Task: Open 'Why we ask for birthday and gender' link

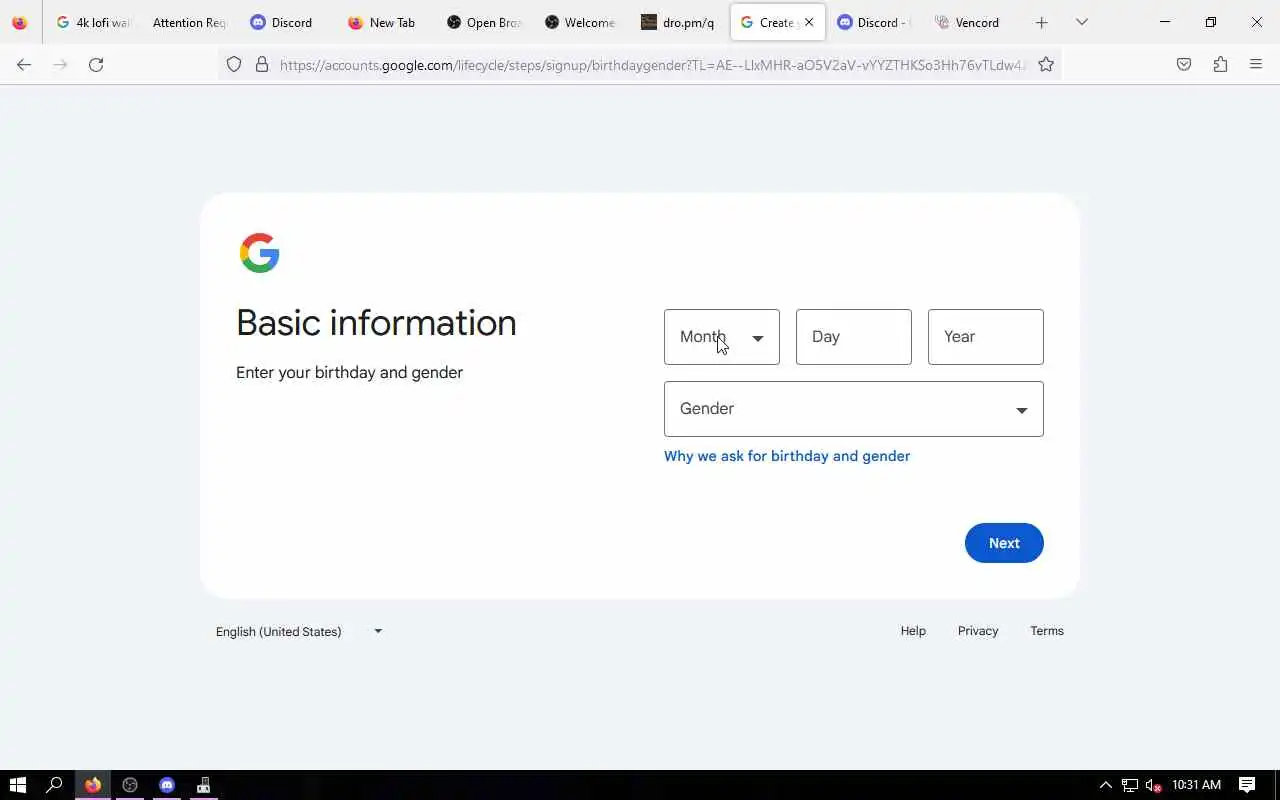Action: (787, 456)
